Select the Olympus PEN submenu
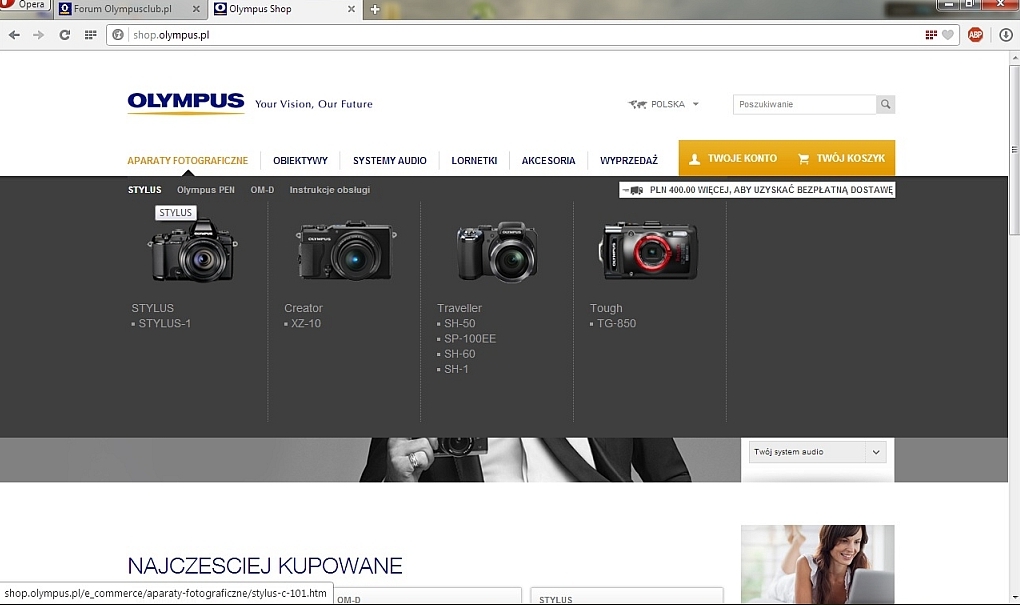Screen dimensions: 1020x605 tap(205, 190)
